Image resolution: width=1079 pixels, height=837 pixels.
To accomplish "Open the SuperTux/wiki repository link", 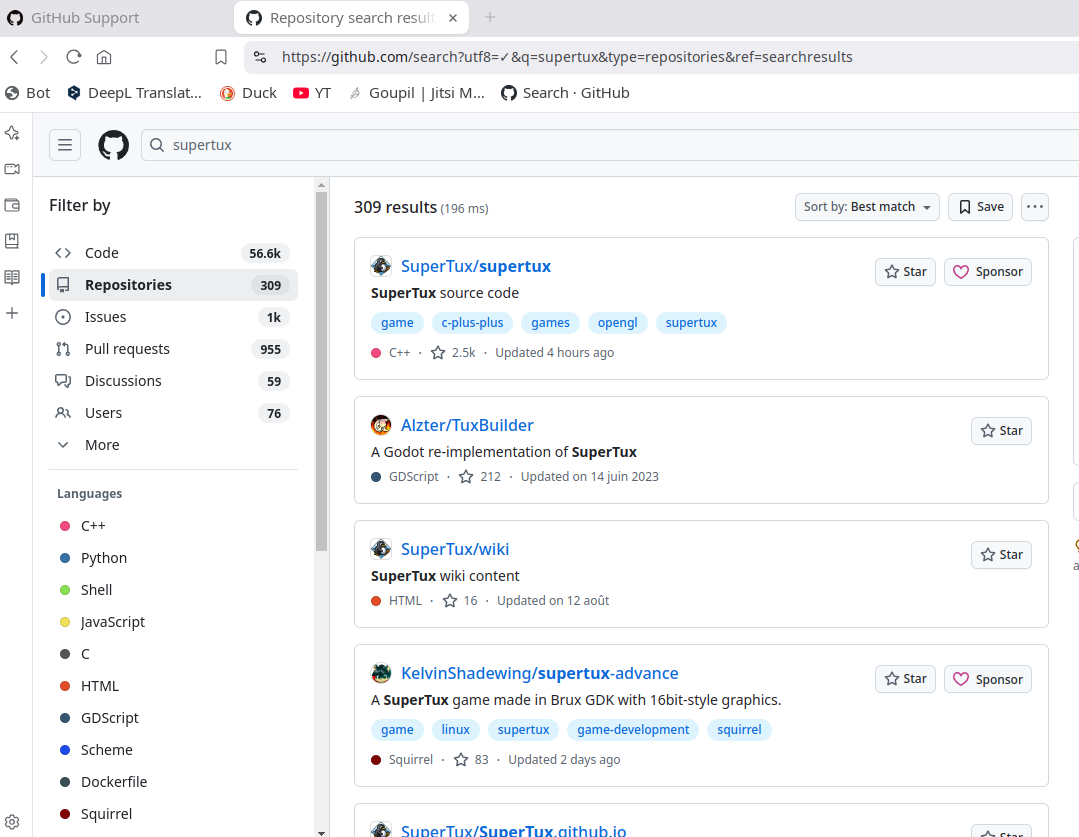I will 455,549.
